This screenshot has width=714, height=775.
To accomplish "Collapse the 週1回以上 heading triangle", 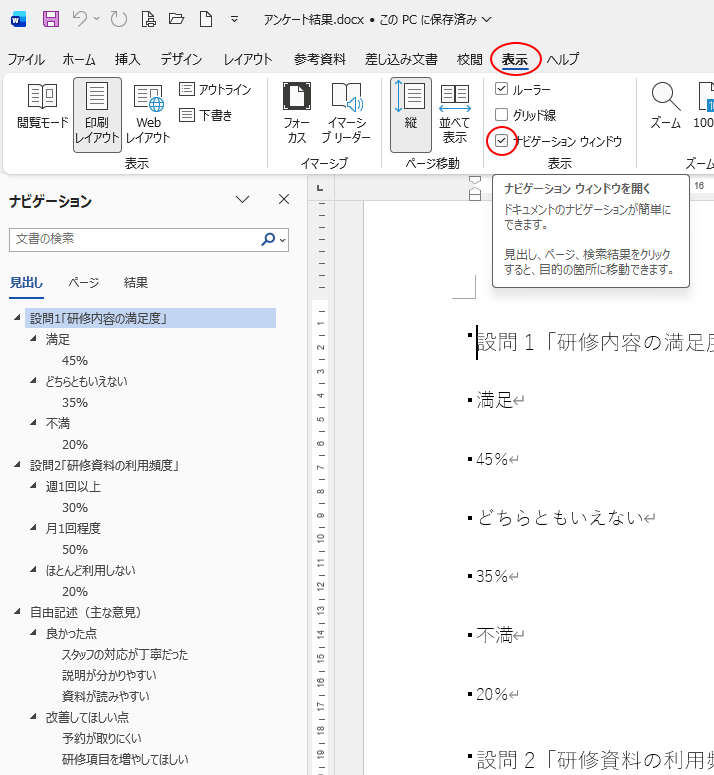I will tap(33, 486).
